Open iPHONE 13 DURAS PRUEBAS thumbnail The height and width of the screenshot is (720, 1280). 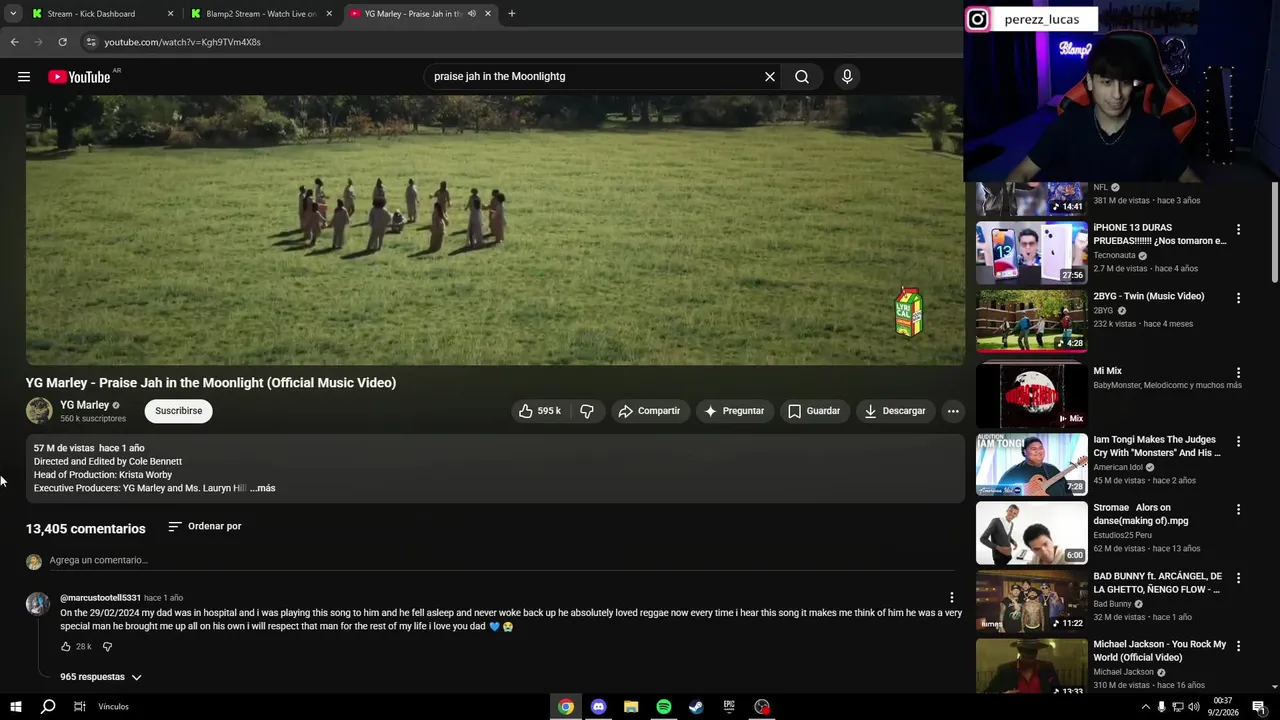[x=1032, y=252]
